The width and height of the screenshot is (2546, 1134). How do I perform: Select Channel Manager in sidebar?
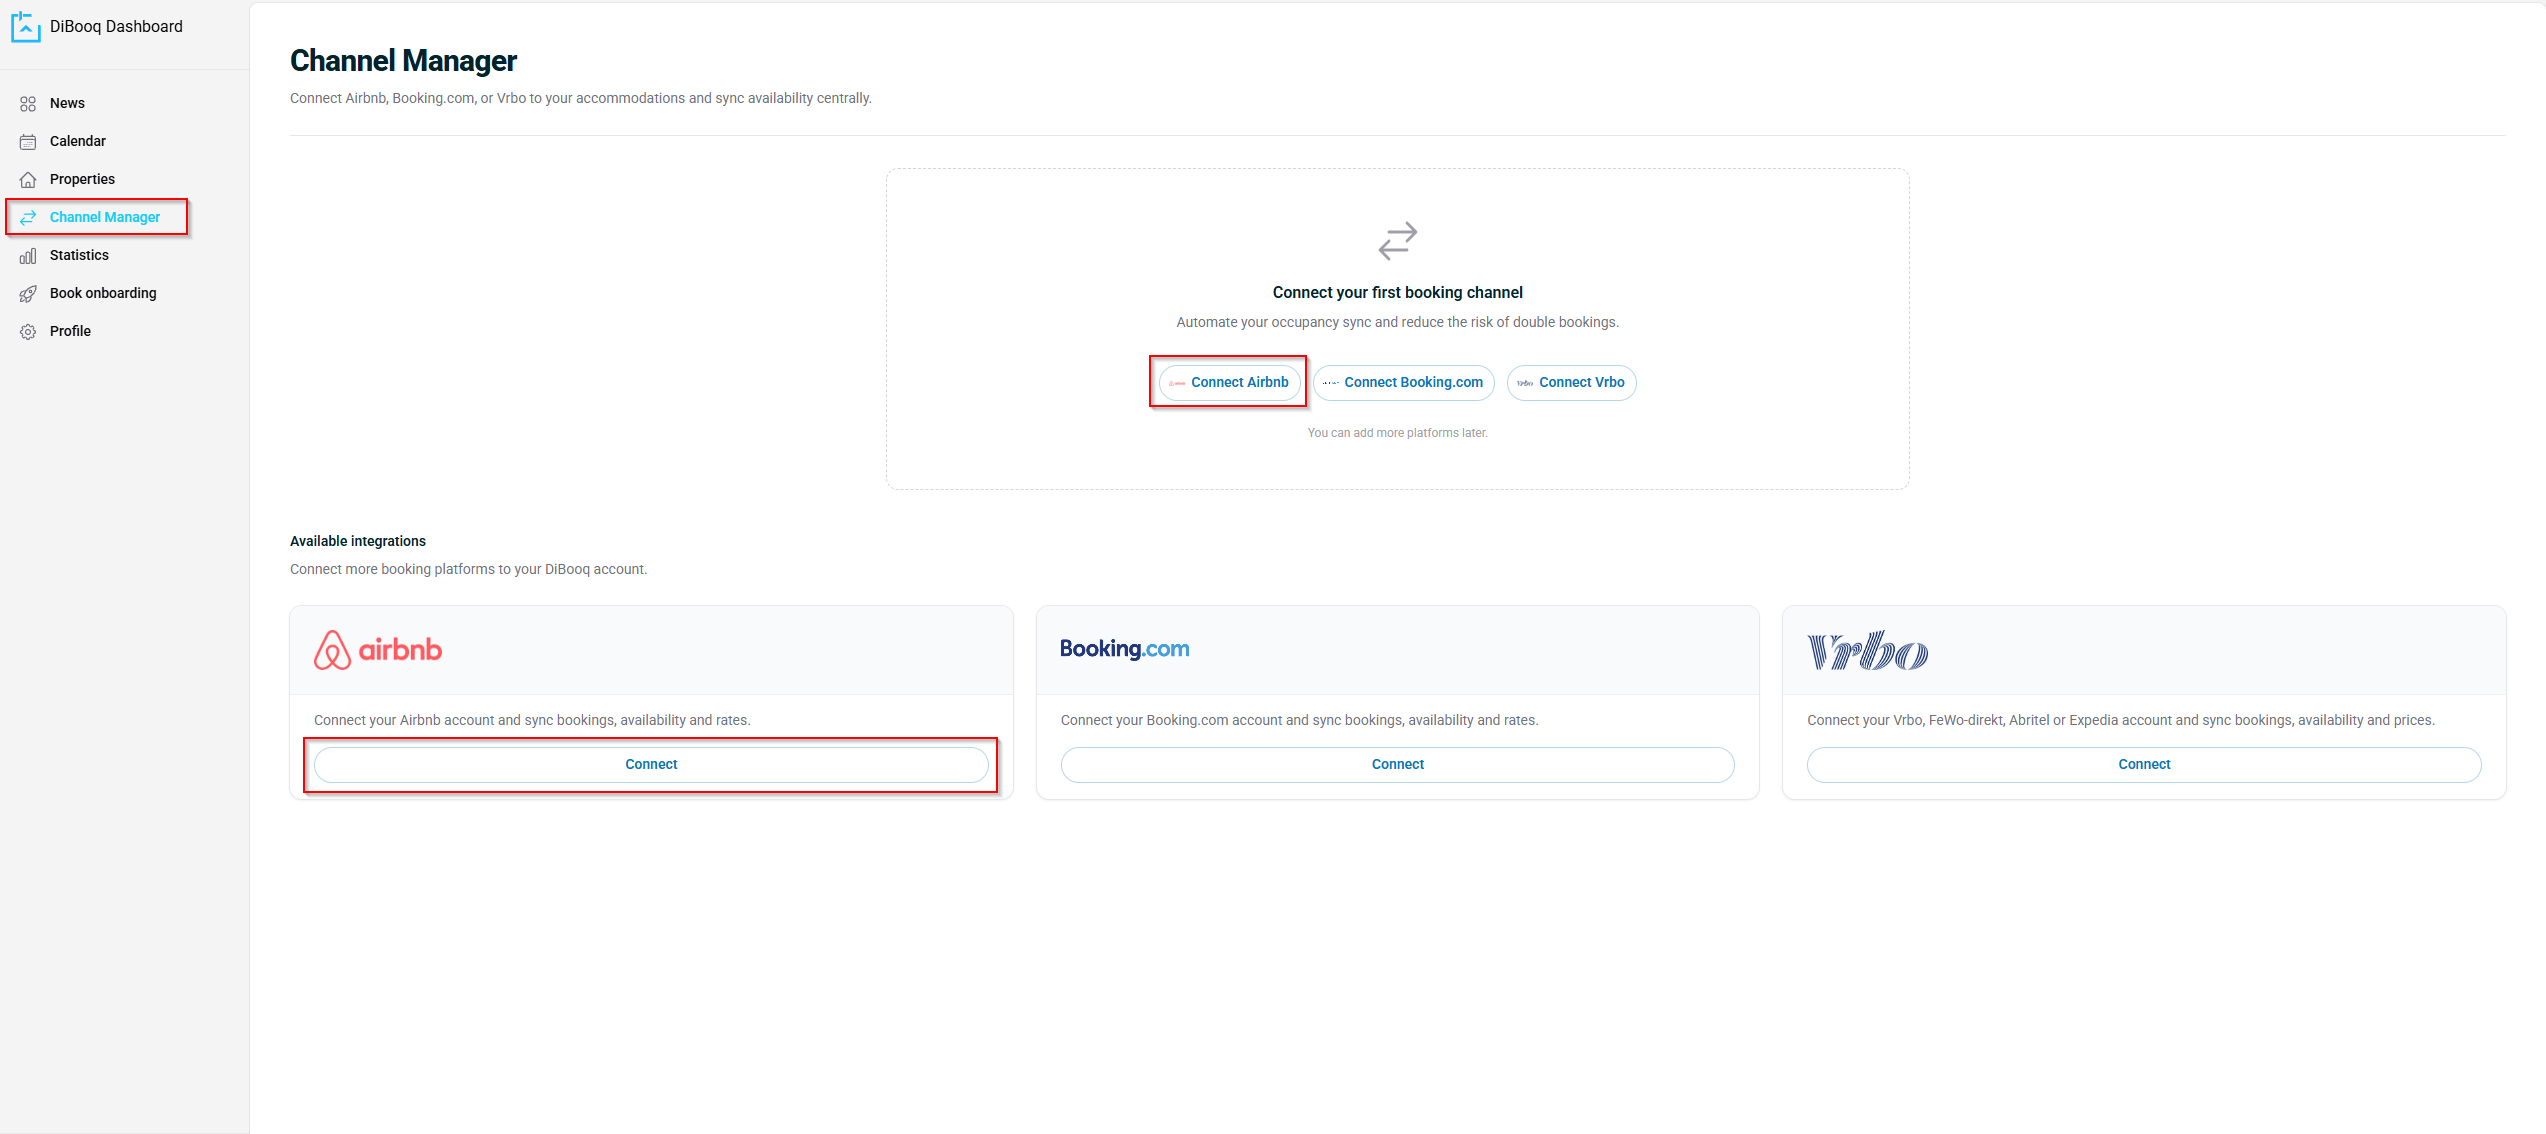(105, 218)
